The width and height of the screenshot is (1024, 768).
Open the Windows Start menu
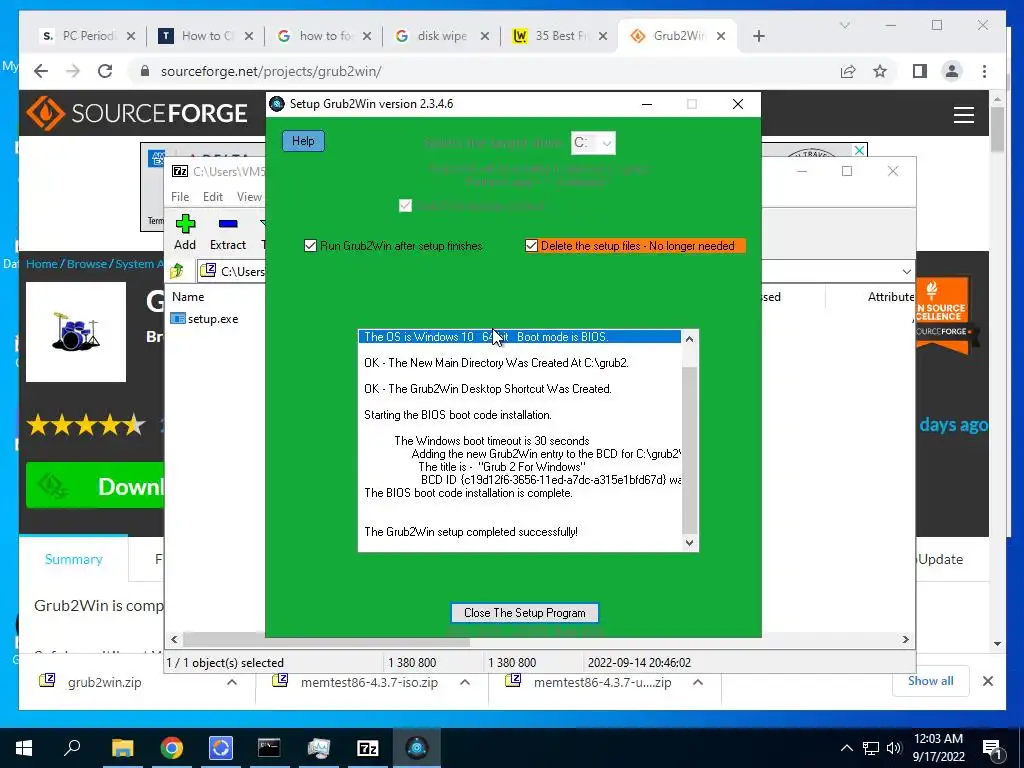tap(24, 748)
